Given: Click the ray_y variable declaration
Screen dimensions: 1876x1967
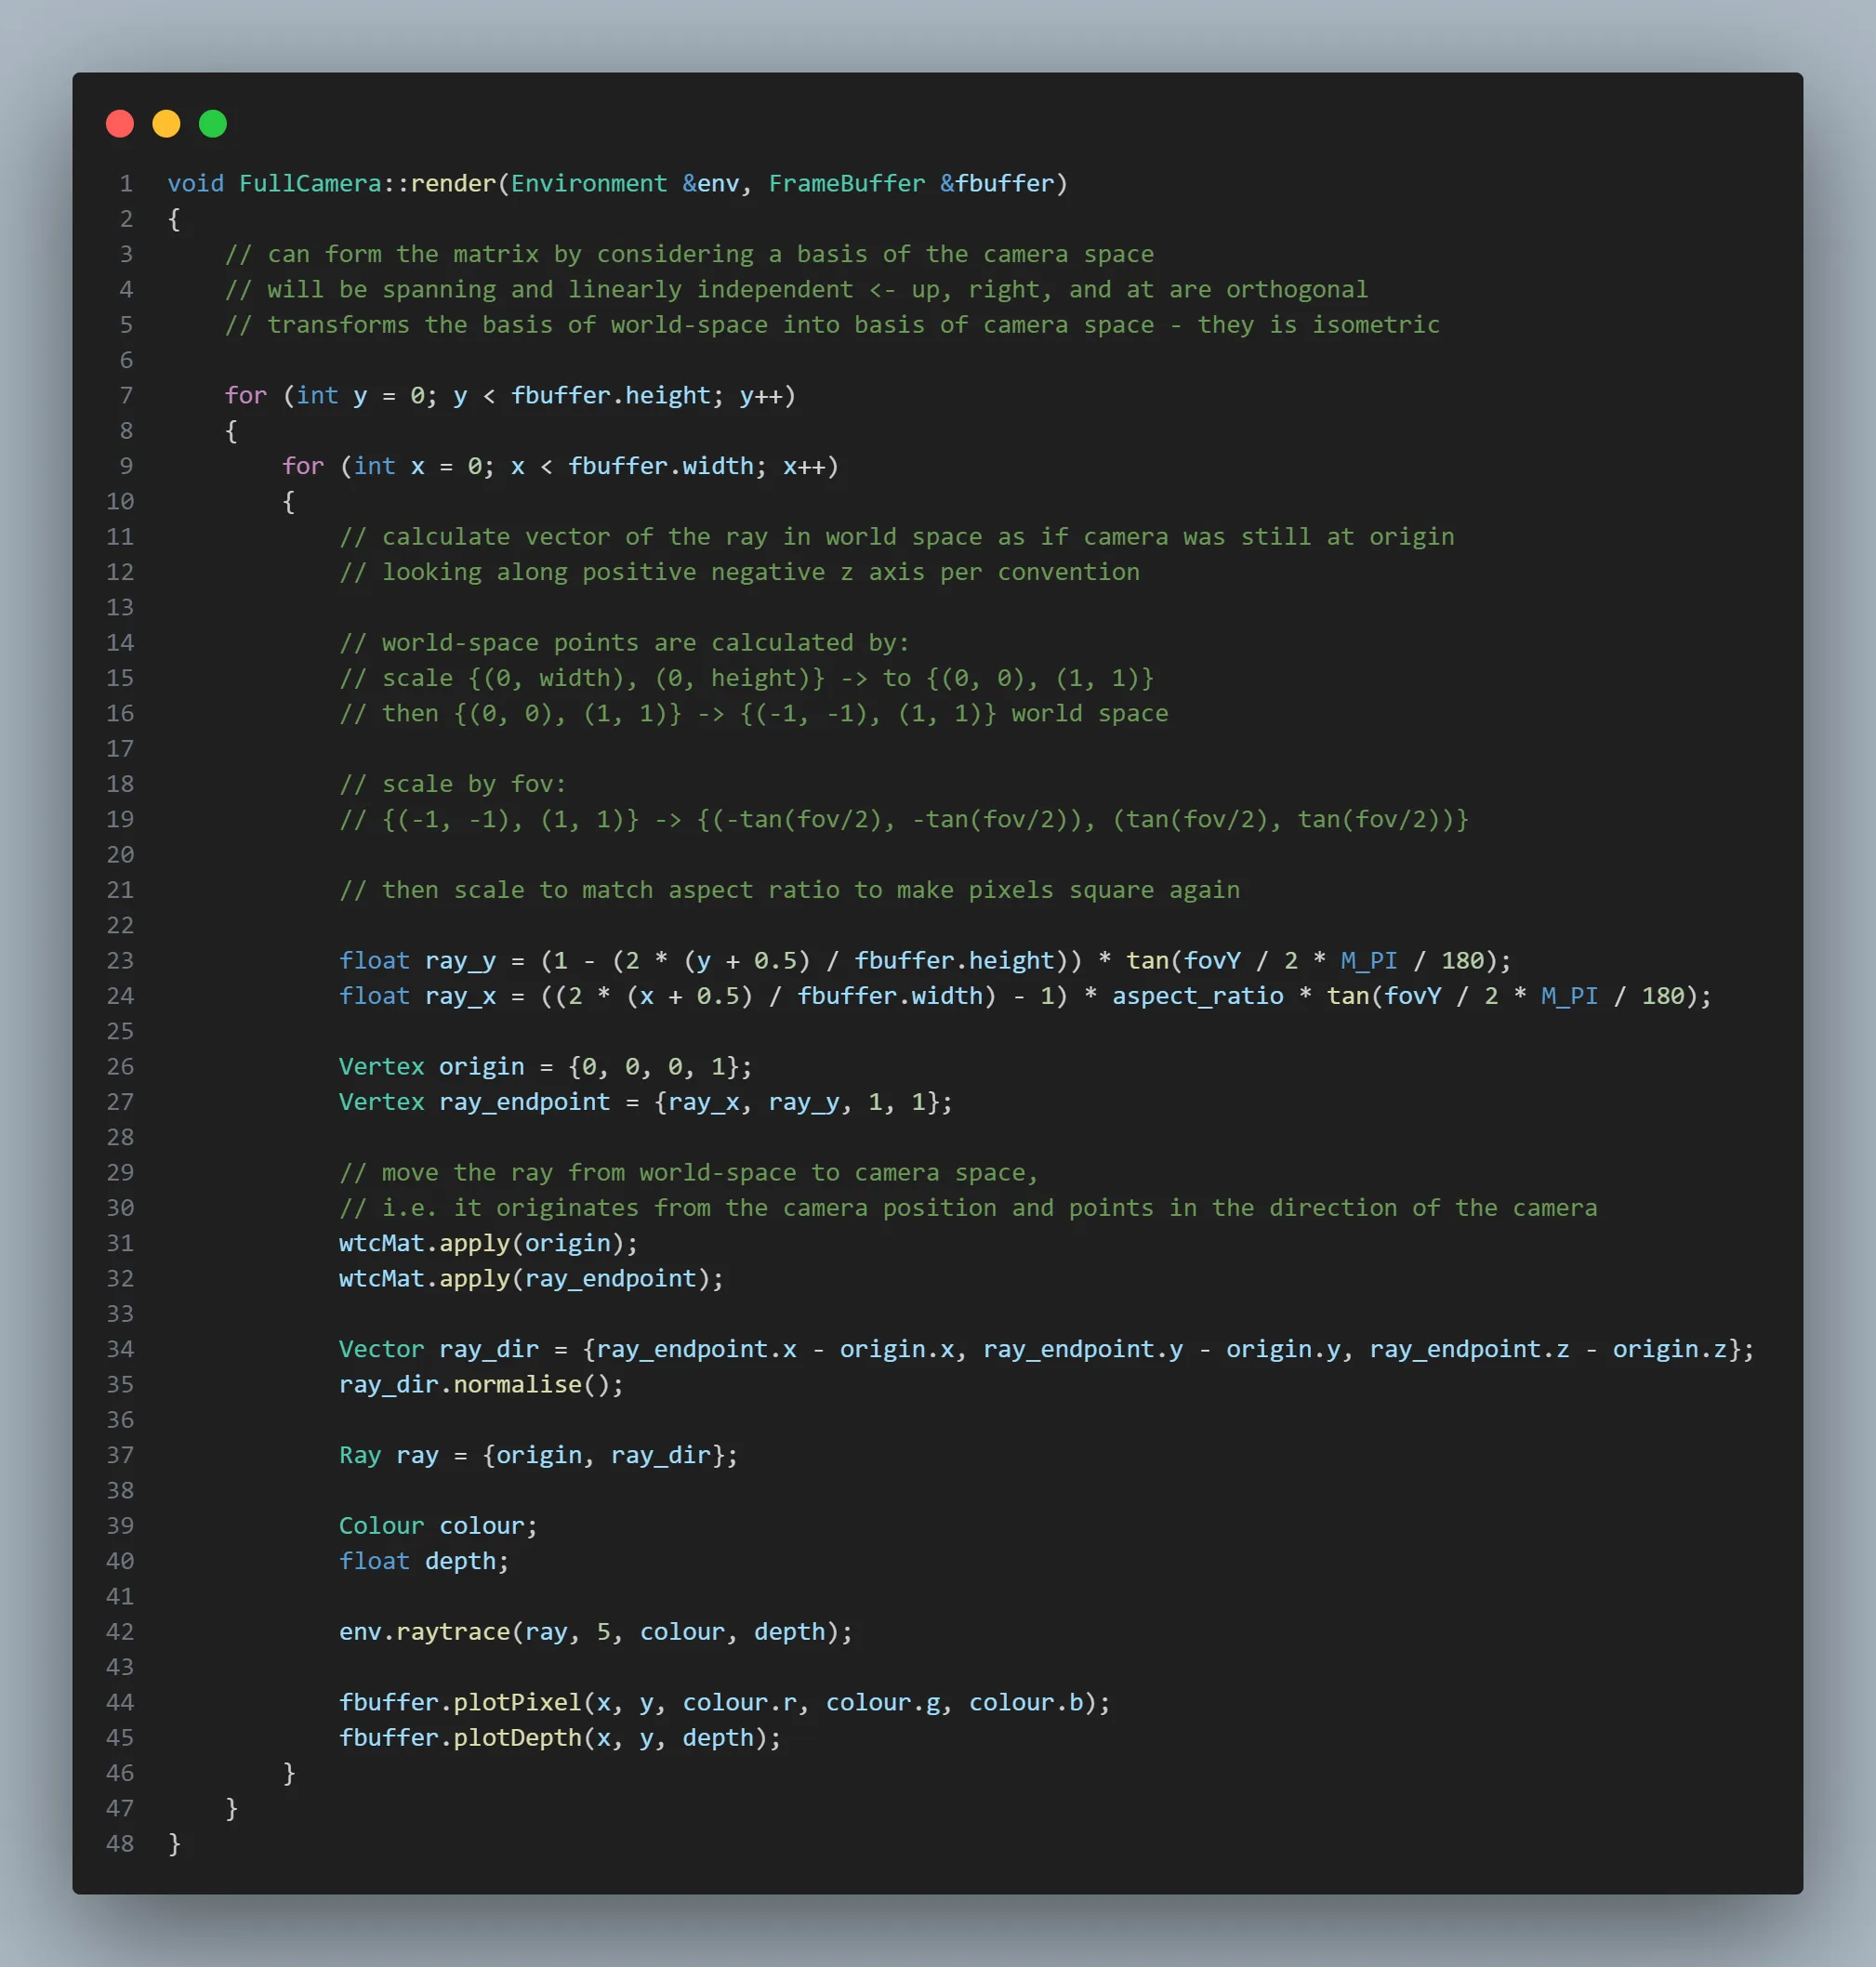Looking at the screenshot, I should [460, 961].
